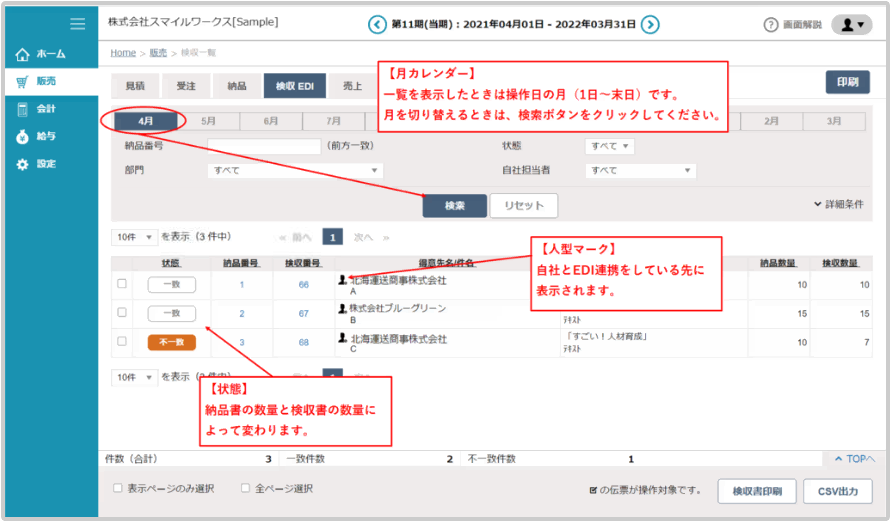Go to previous fiscal period arrow
The width and height of the screenshot is (893, 522).
(376, 24)
